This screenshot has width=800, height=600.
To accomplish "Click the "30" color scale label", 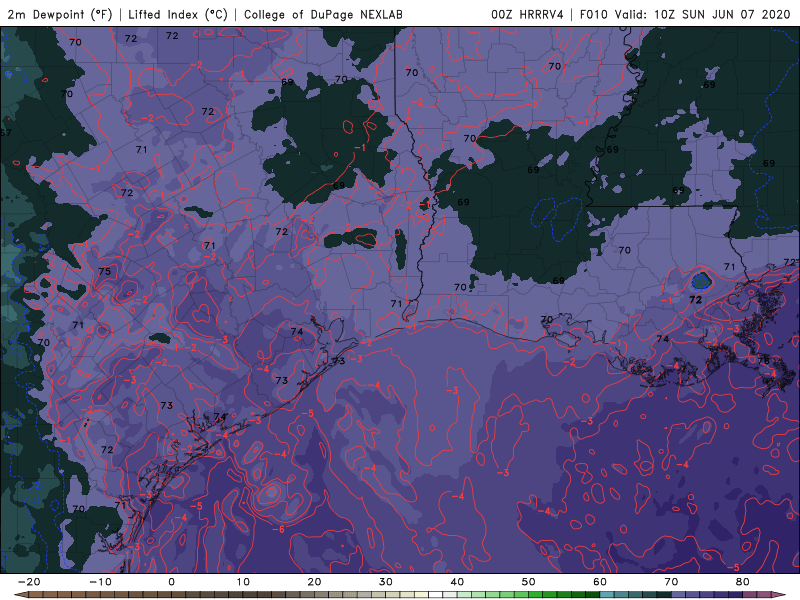I will click(x=386, y=582).
